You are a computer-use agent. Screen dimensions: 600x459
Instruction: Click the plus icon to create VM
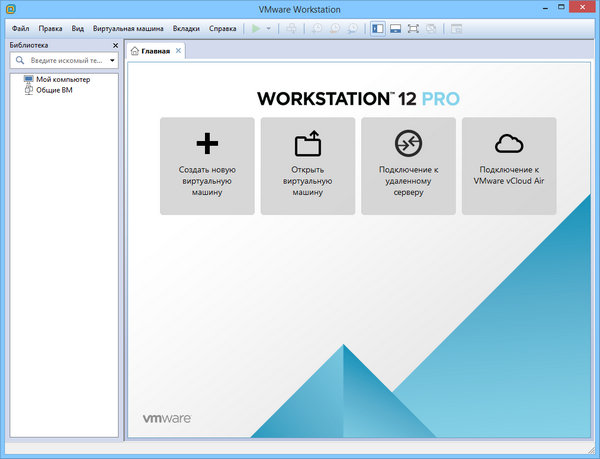206,143
